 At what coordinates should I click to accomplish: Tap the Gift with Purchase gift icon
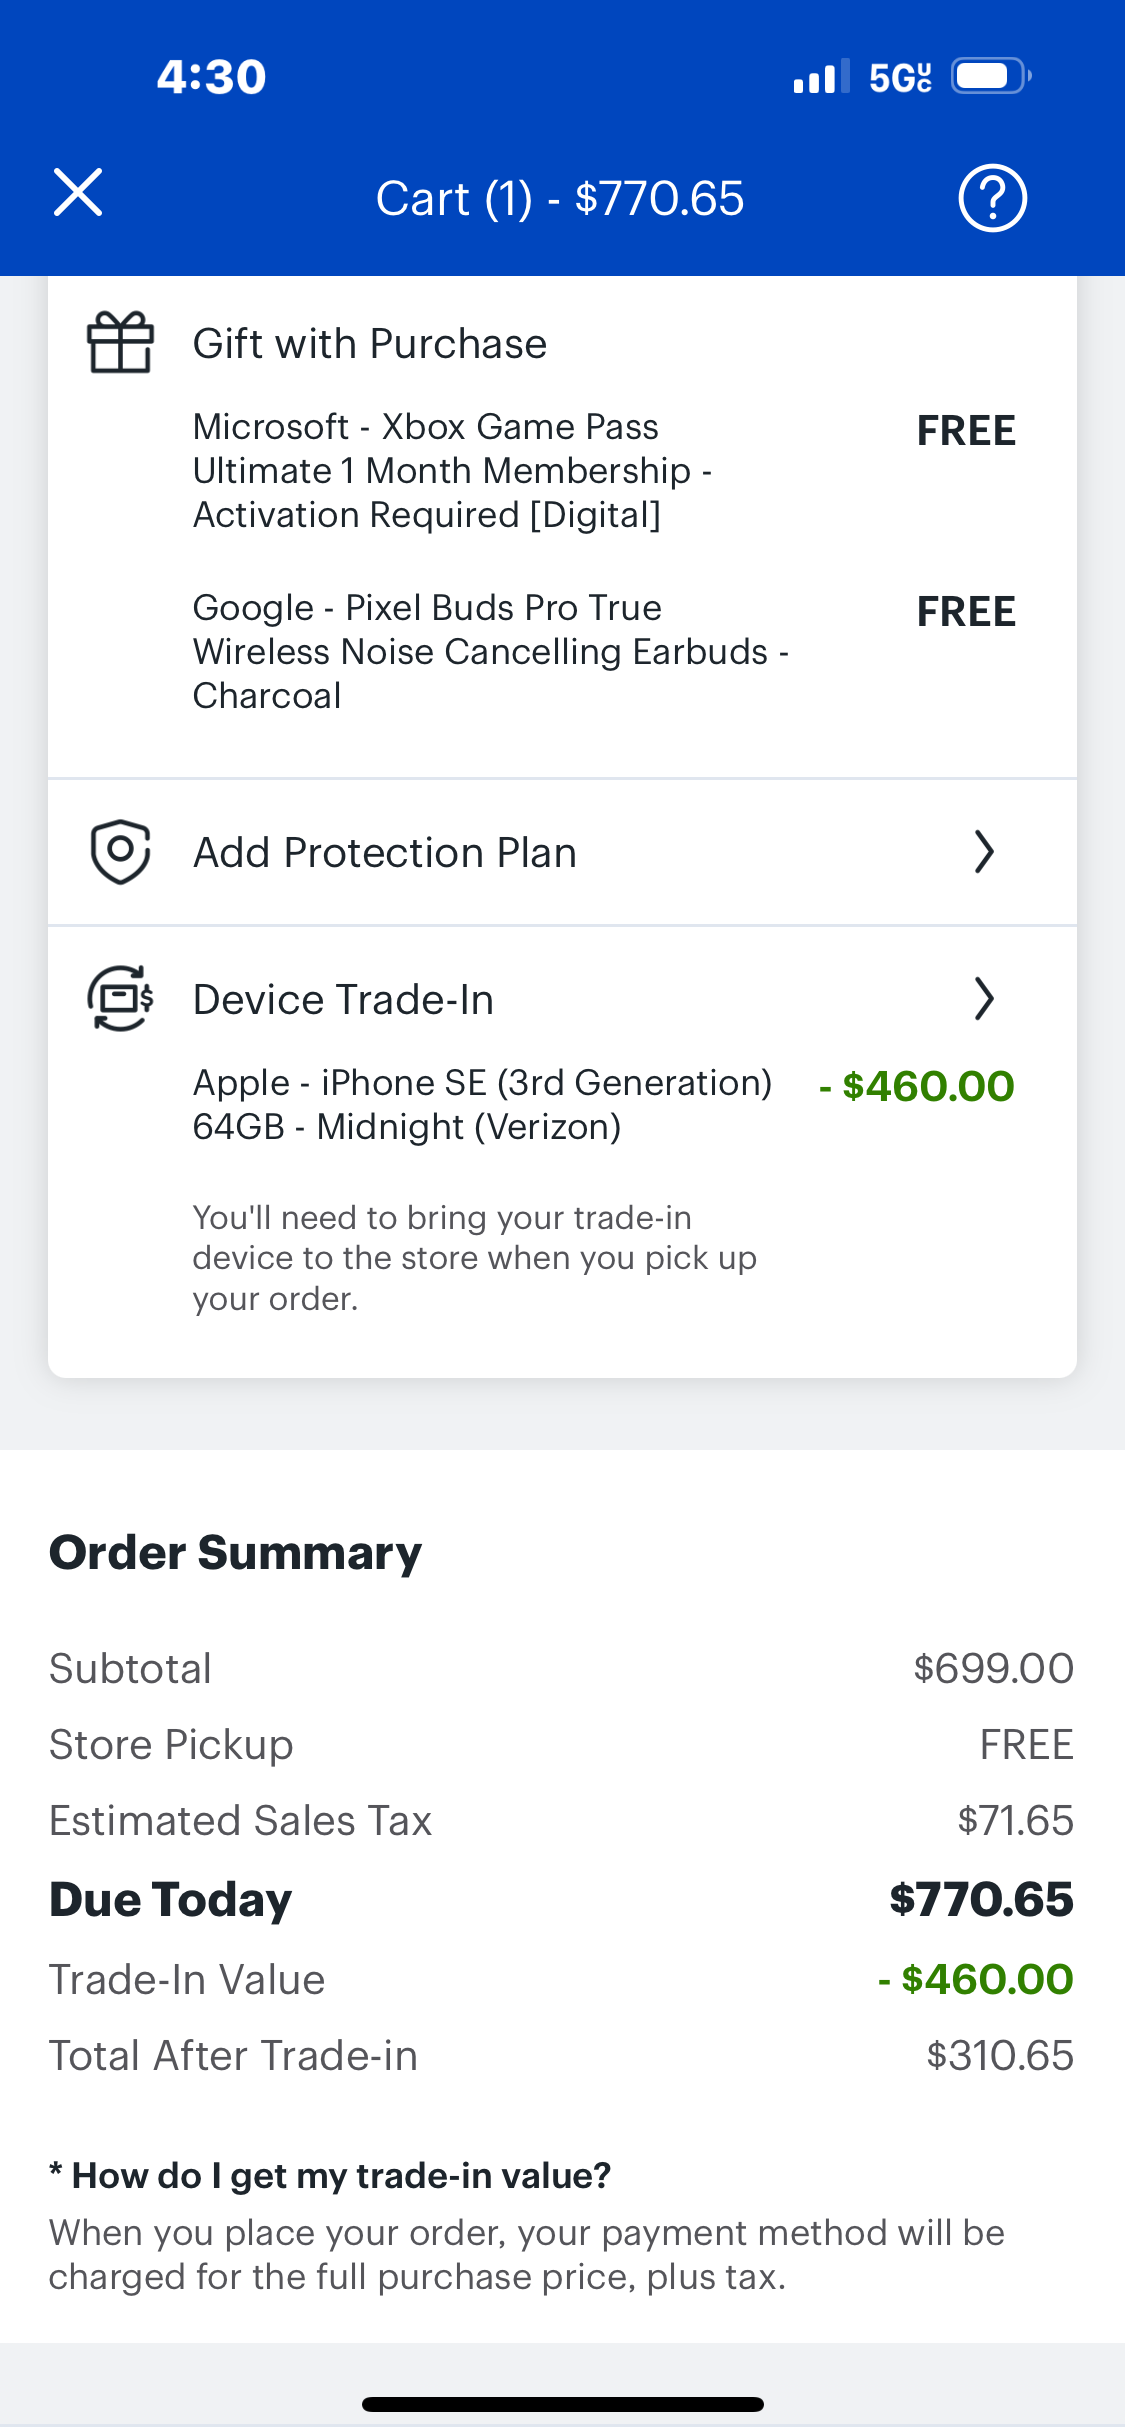[x=121, y=342]
